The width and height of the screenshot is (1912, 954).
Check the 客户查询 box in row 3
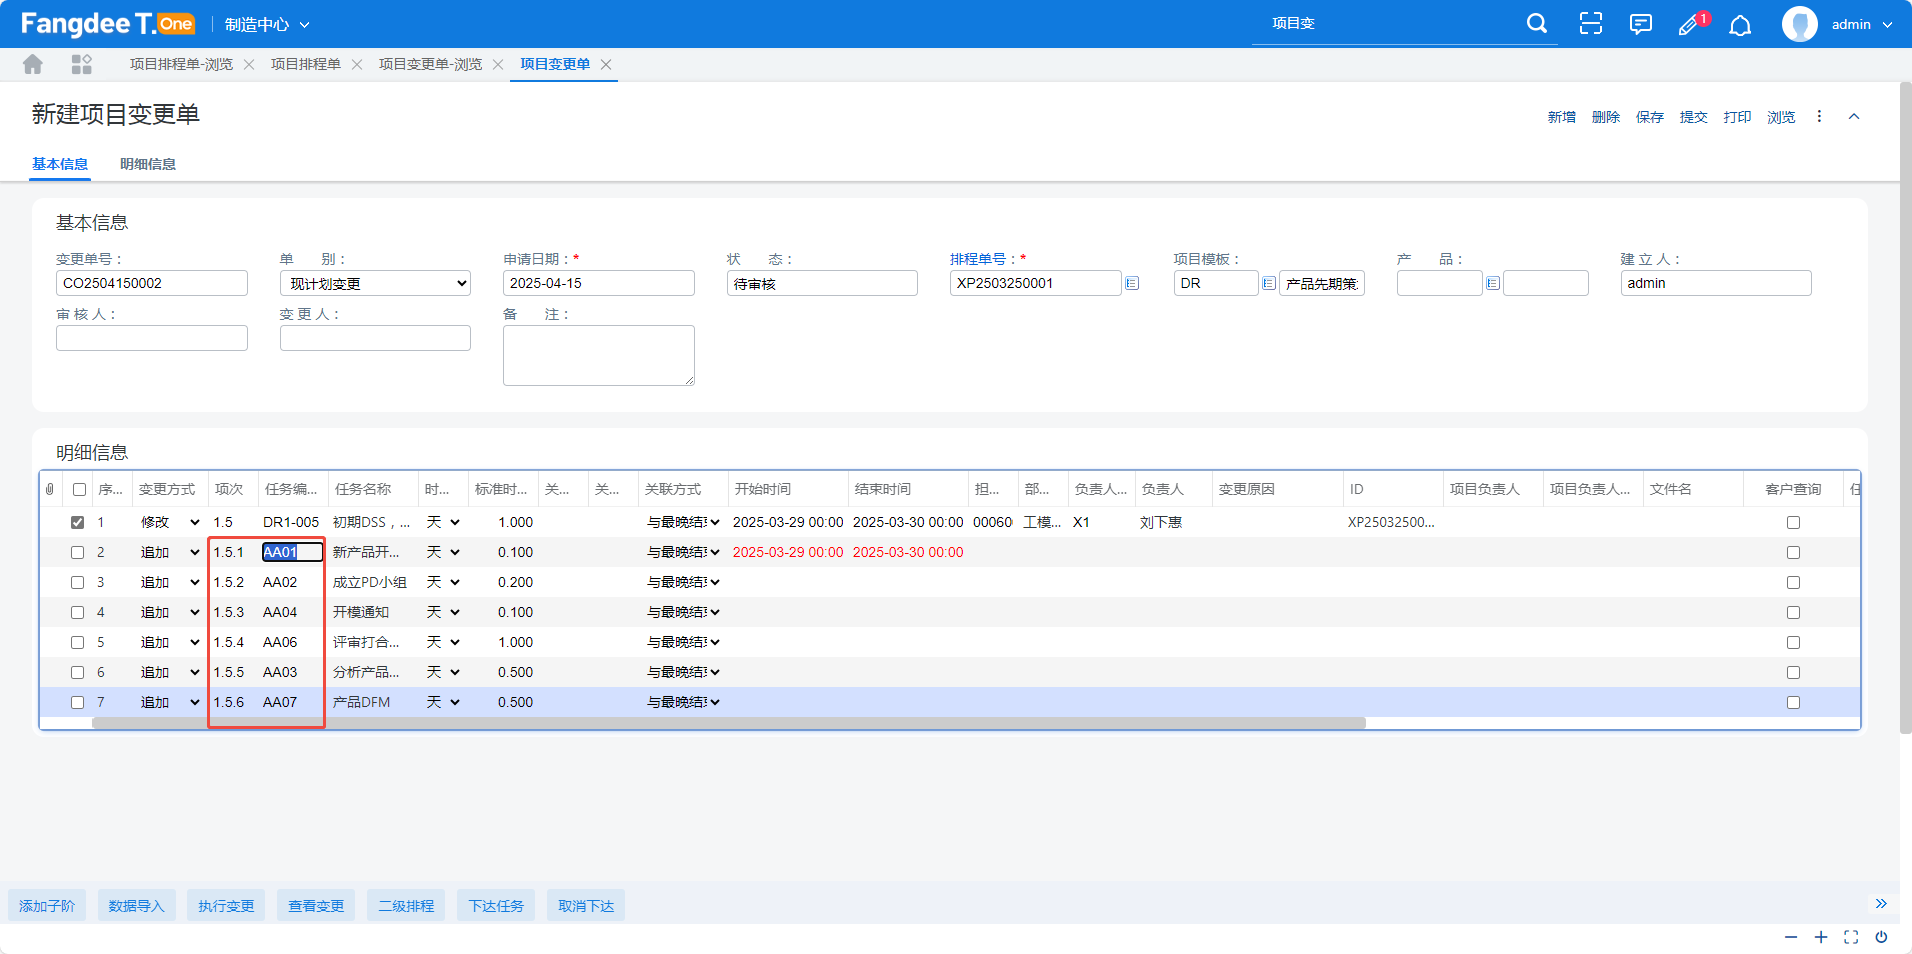(x=1793, y=582)
